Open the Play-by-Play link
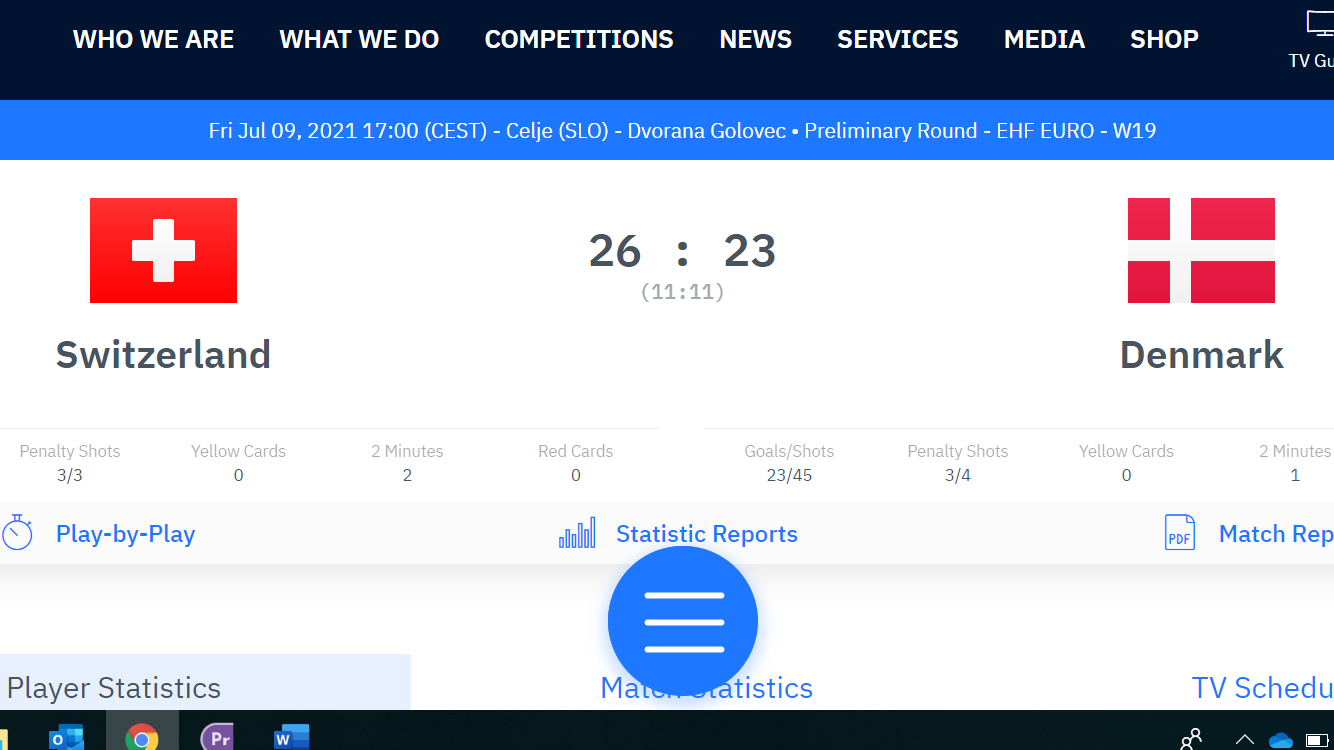1334x750 pixels. pos(125,534)
